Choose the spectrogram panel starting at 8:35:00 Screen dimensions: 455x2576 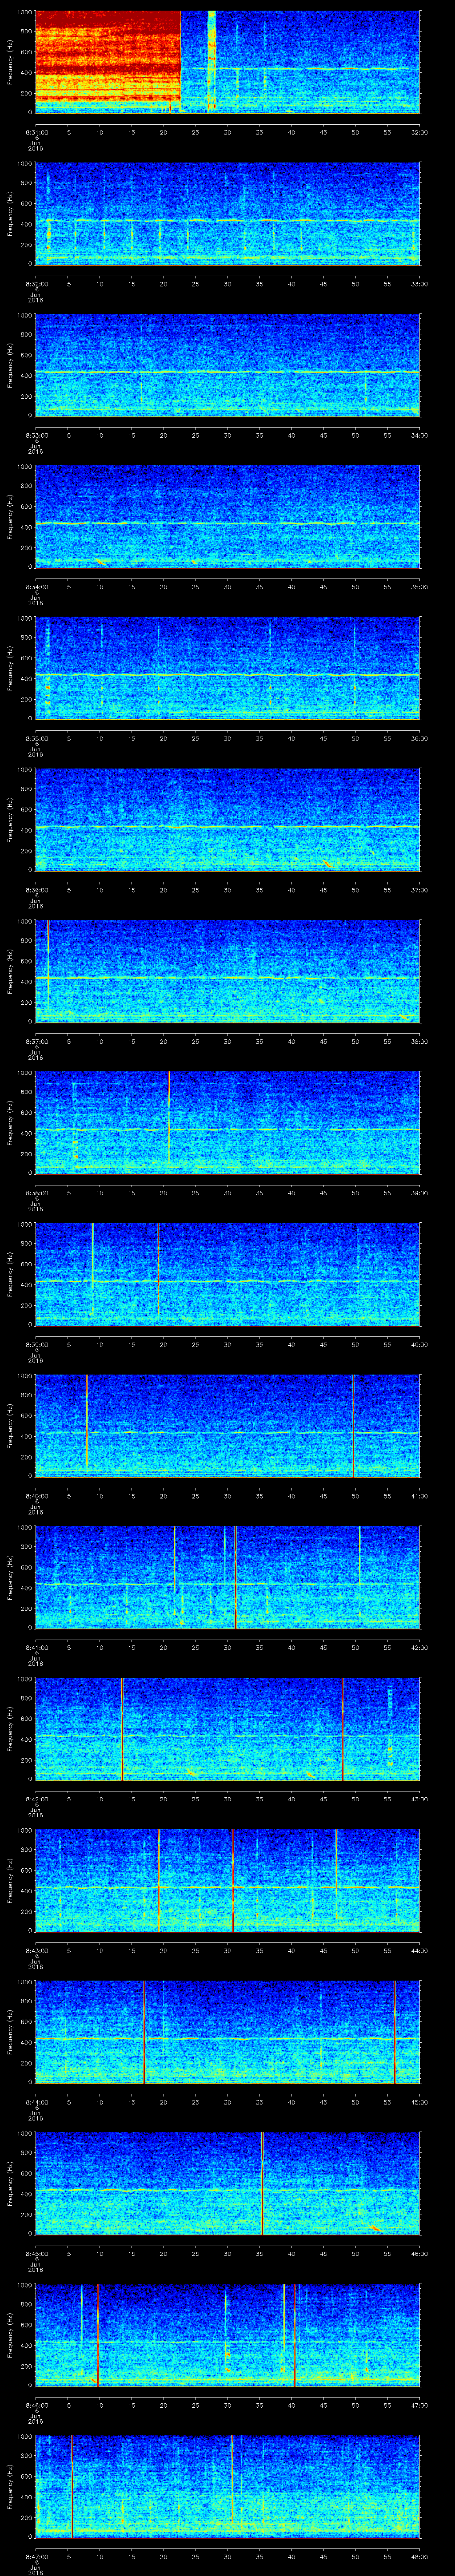tap(227, 669)
